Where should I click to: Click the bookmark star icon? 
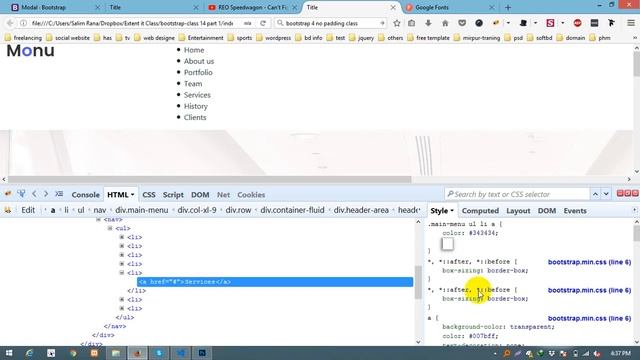click(x=396, y=23)
